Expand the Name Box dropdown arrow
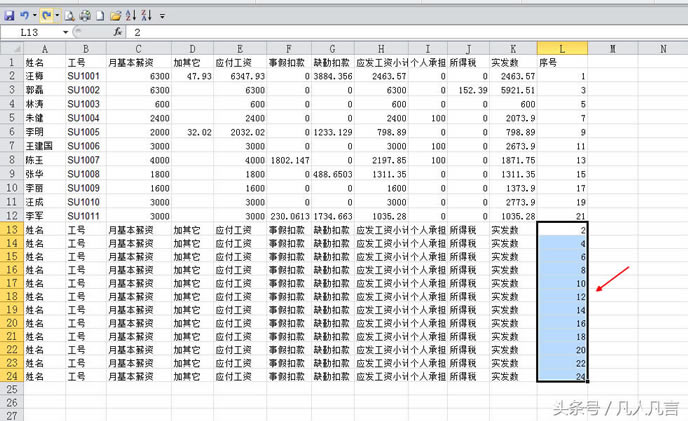The image size is (688, 421). click(x=67, y=32)
